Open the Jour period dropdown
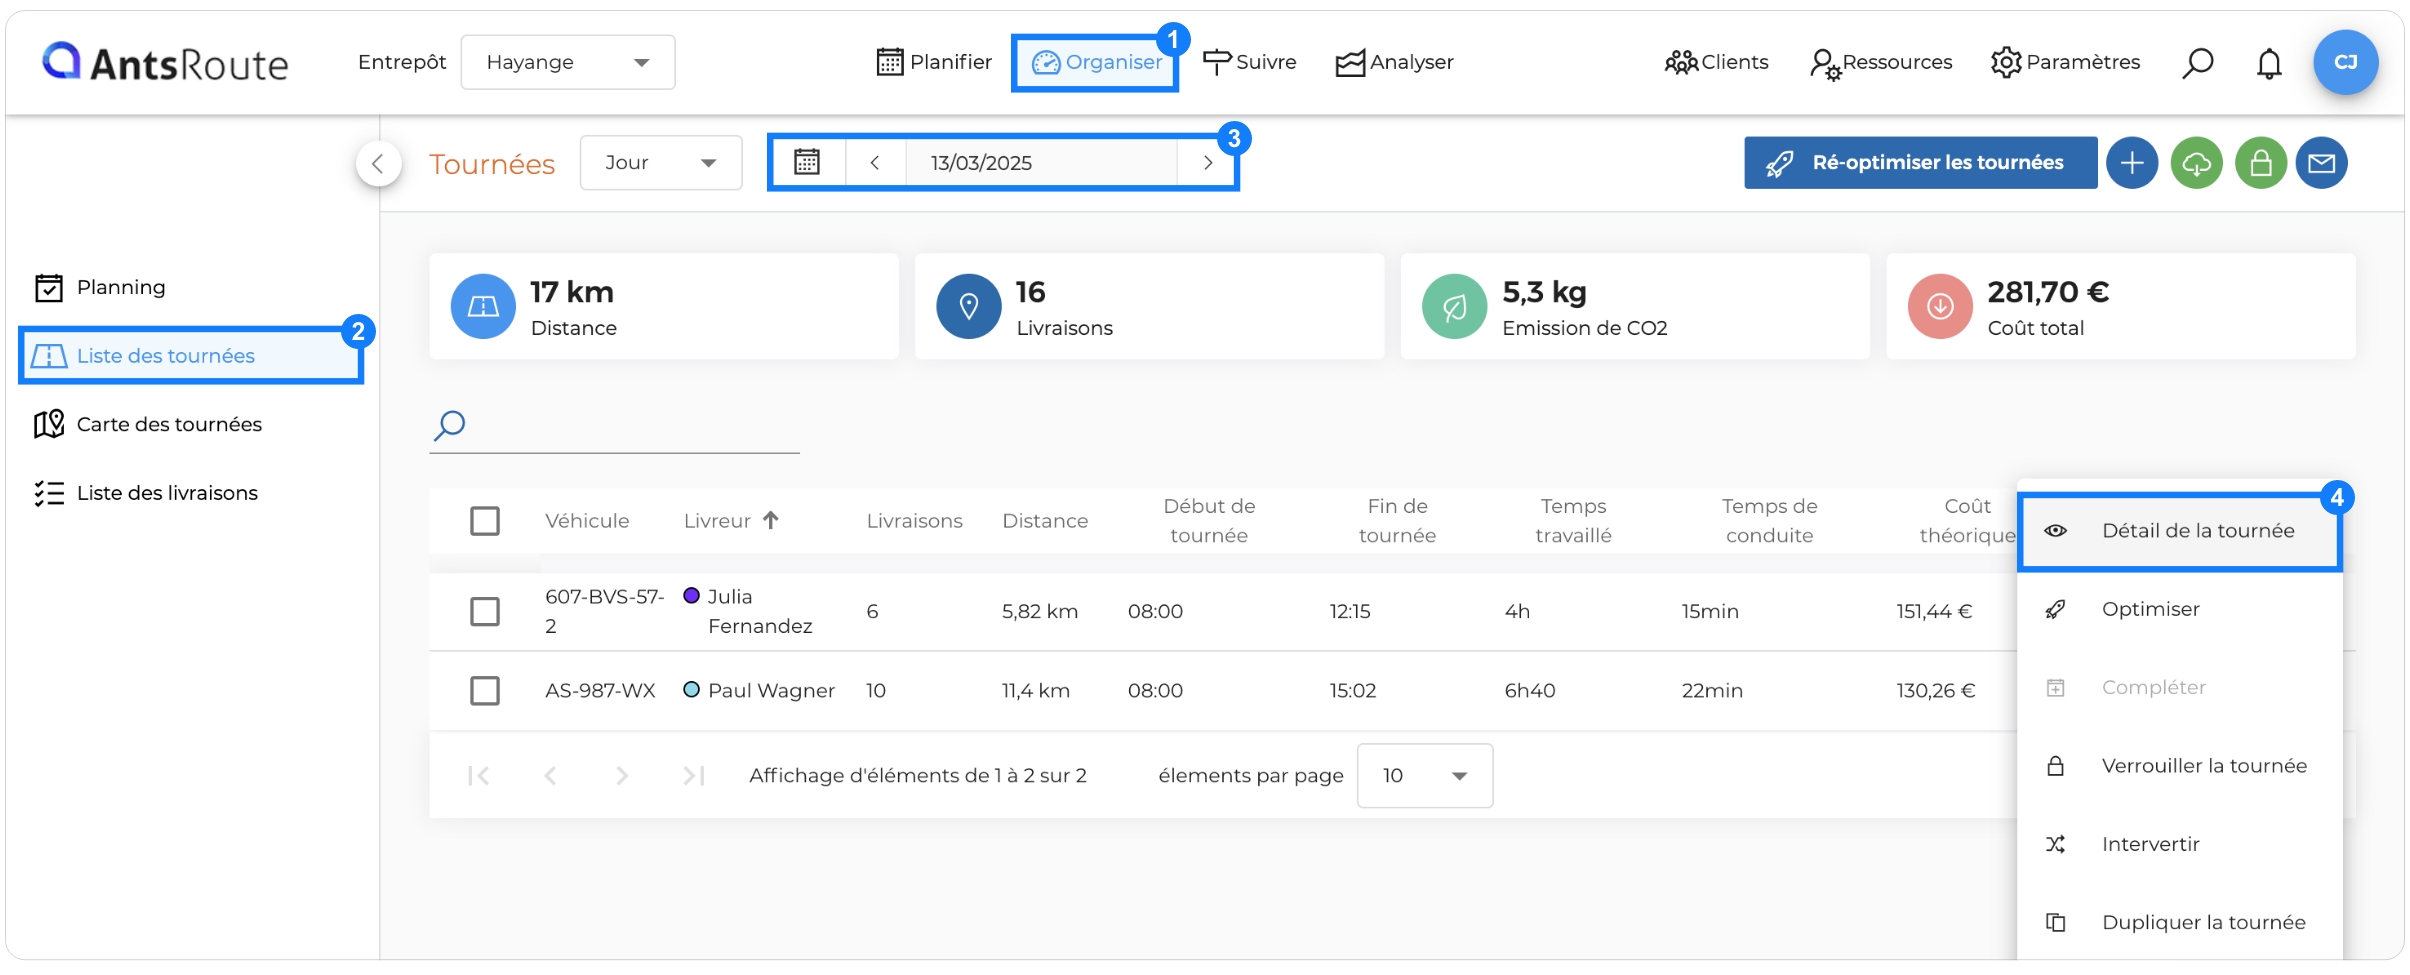This screenshot has height=975, width=2410. (661, 162)
